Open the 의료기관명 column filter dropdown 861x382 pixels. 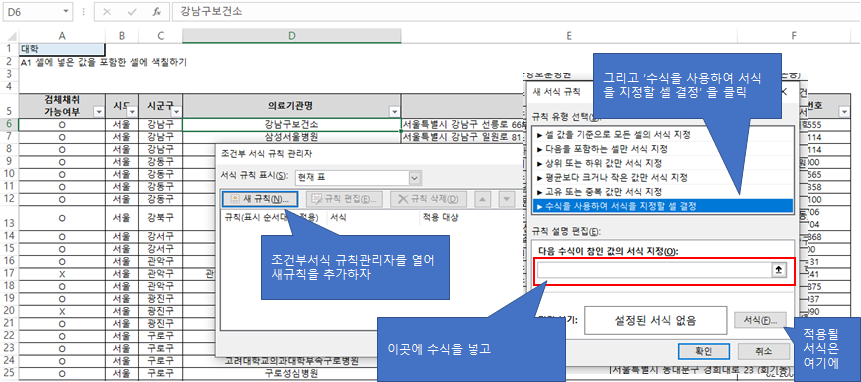[395, 112]
